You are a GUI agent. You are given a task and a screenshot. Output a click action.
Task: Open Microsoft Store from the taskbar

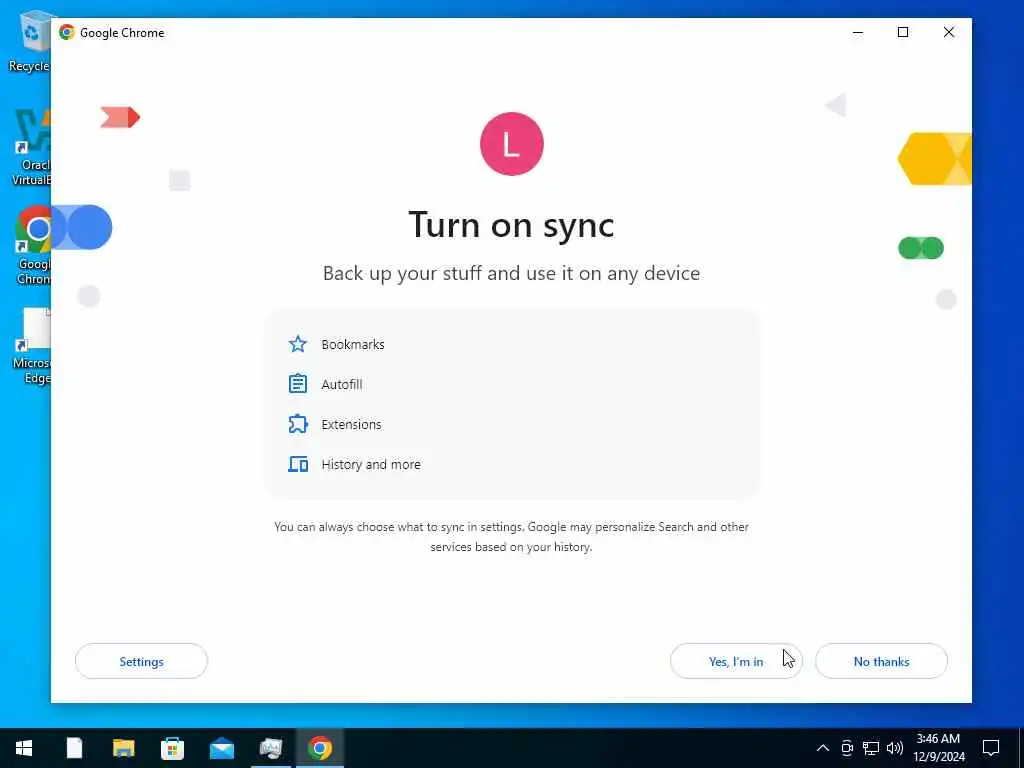pos(172,748)
